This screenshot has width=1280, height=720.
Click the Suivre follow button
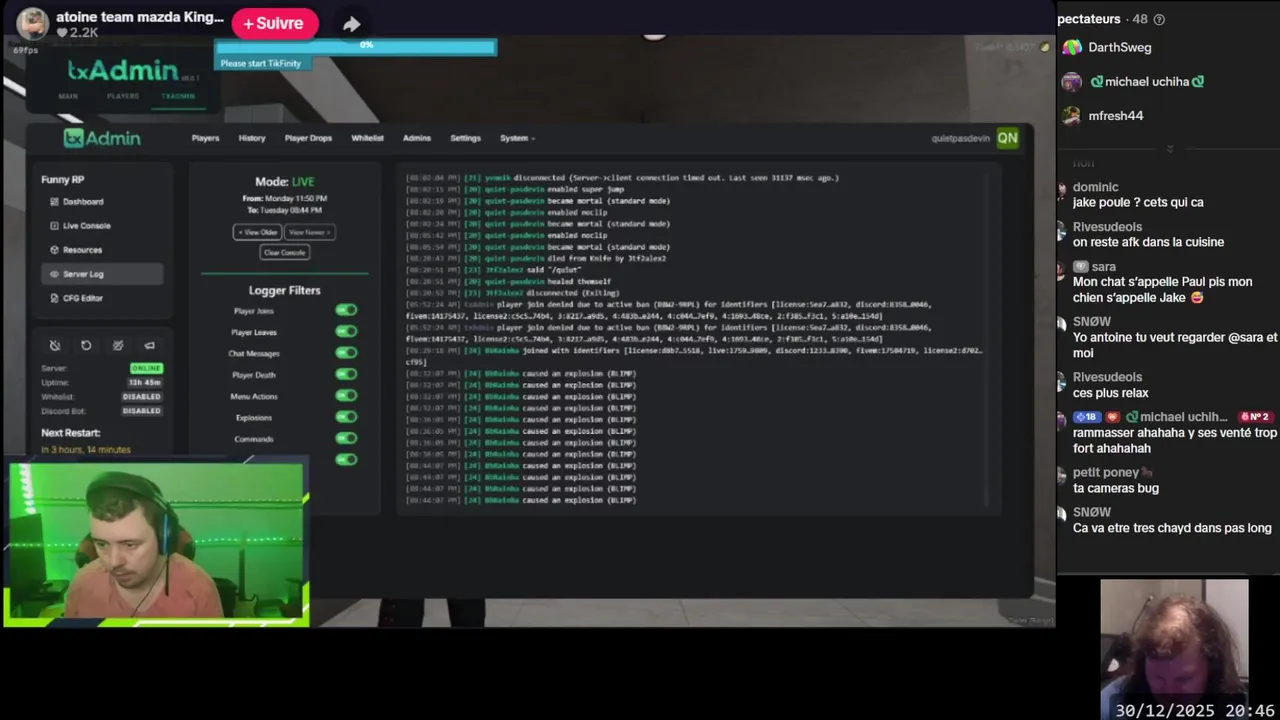274,23
